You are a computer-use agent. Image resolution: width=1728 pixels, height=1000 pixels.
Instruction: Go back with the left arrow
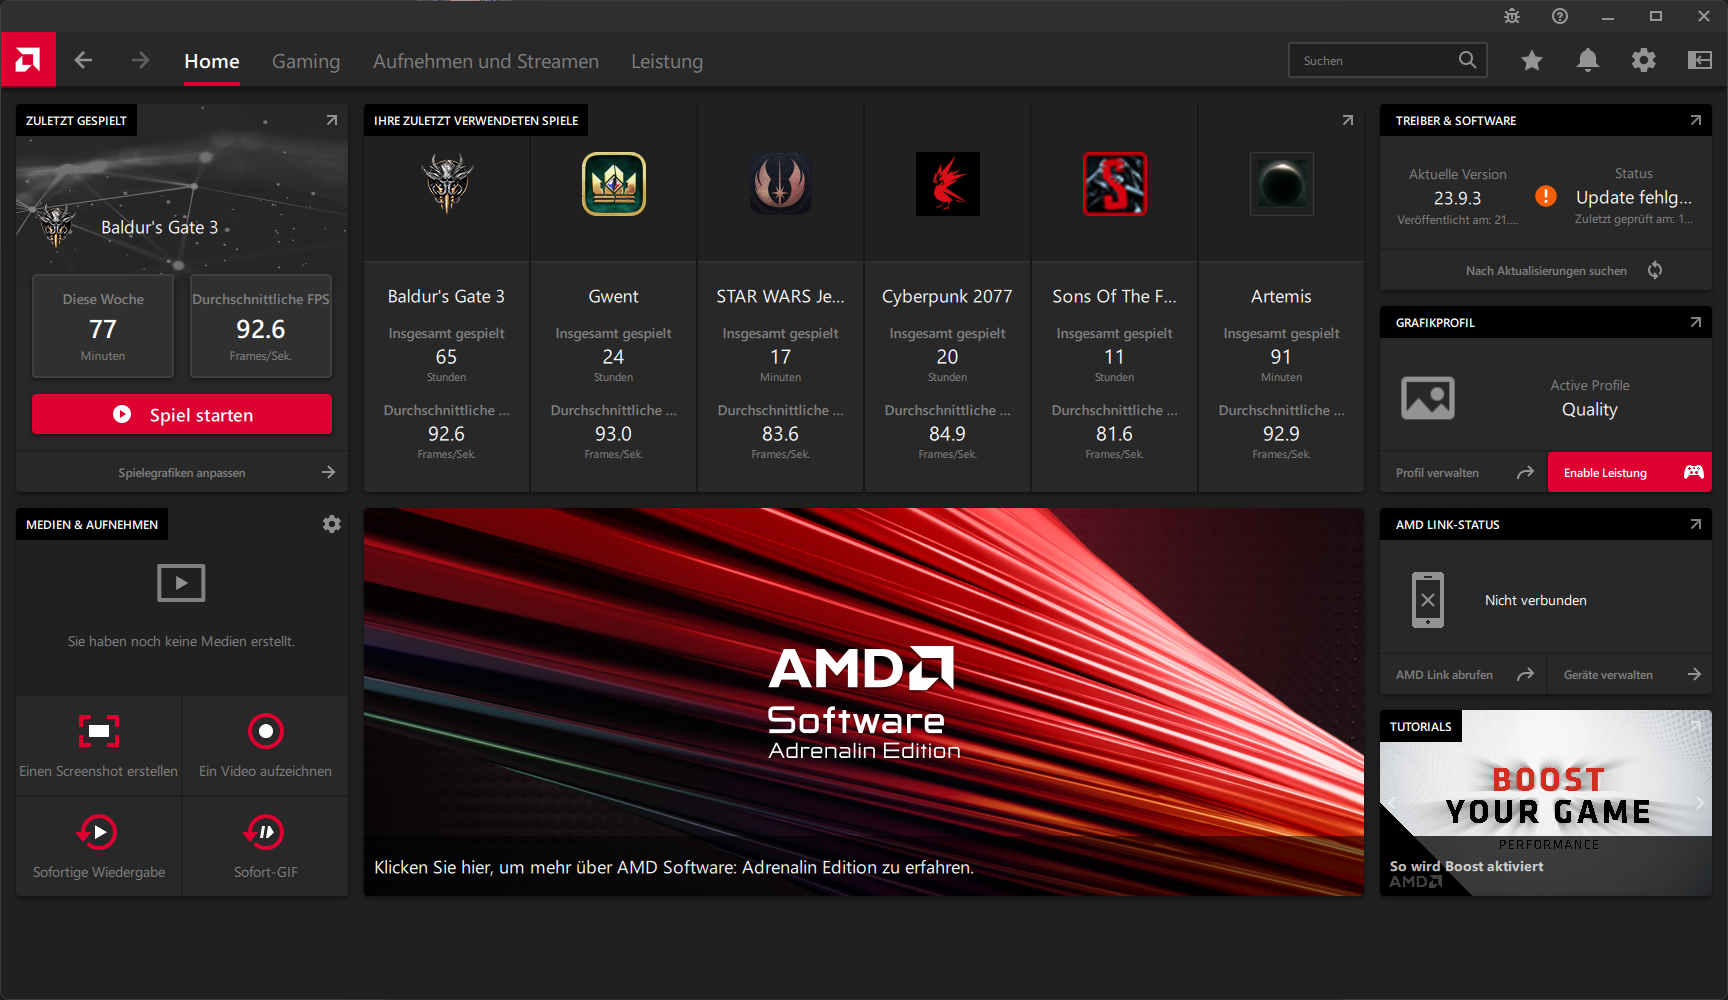tap(83, 60)
